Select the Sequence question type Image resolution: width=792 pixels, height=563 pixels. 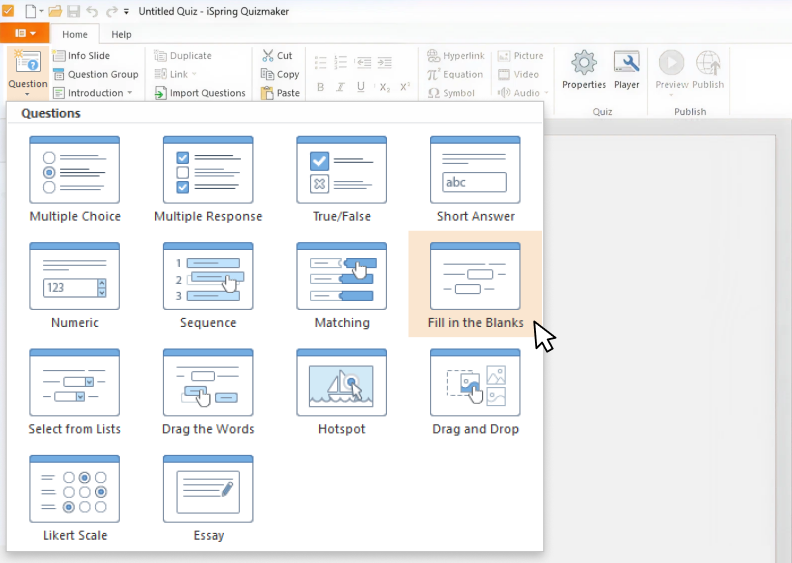tap(208, 285)
